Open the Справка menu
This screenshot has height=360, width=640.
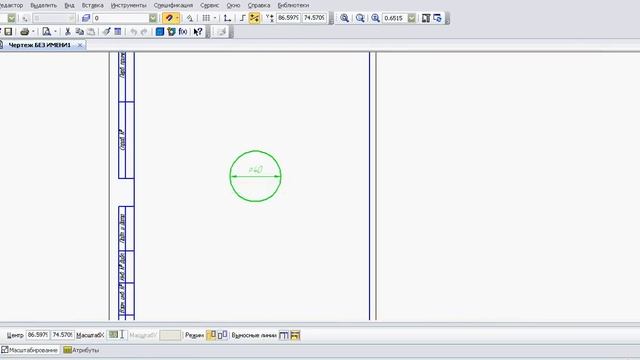coord(259,6)
